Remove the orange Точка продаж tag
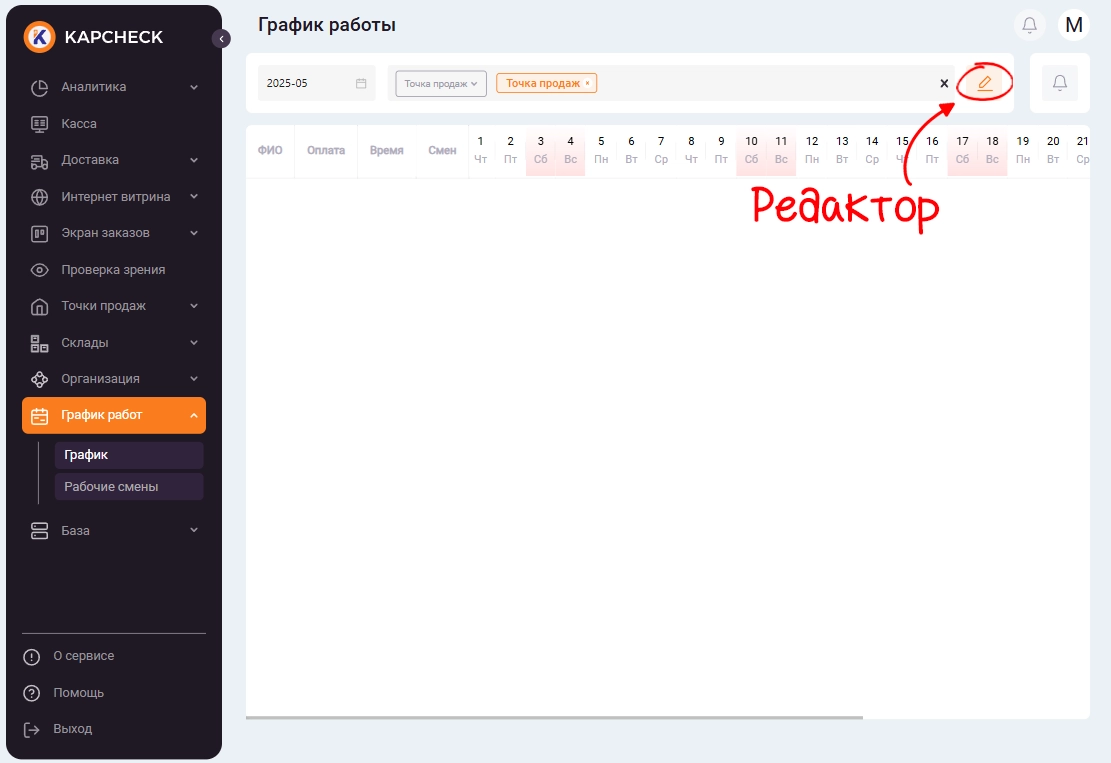Screen dimensions: 1111x763 588,84
